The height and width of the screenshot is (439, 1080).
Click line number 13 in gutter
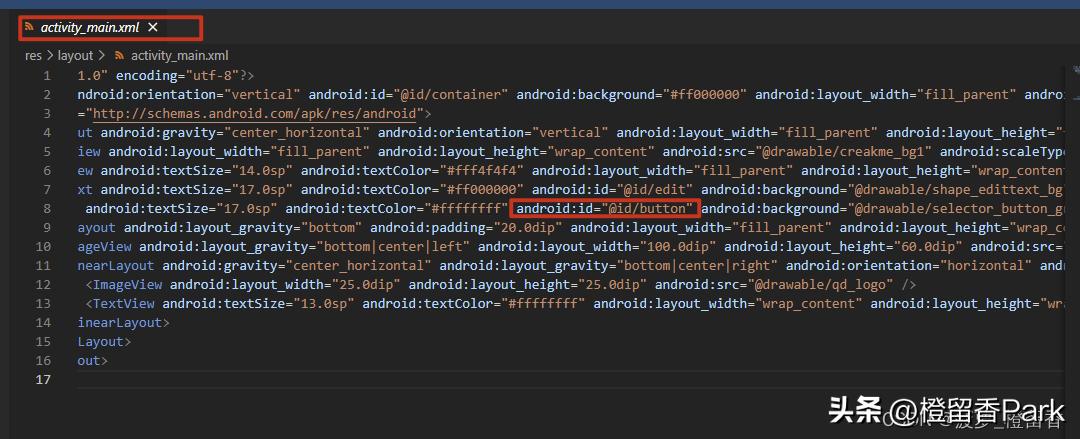[x=43, y=303]
